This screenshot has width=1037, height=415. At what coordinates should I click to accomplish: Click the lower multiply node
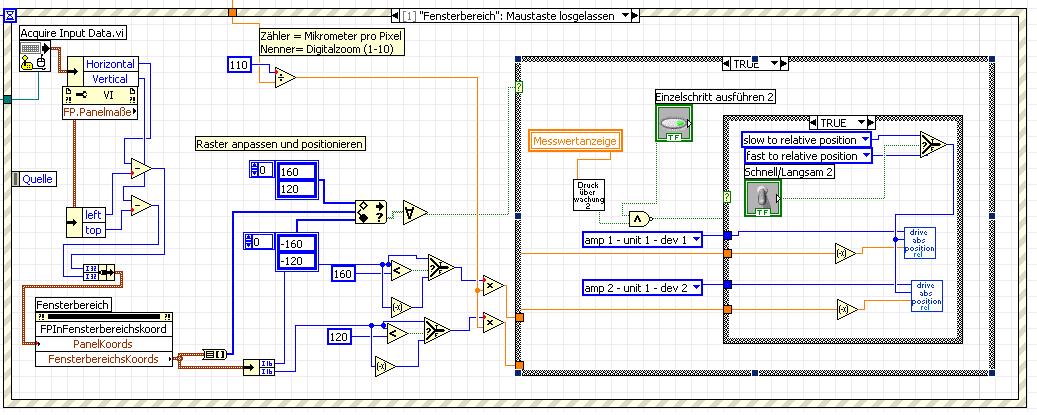pyautogui.click(x=493, y=322)
